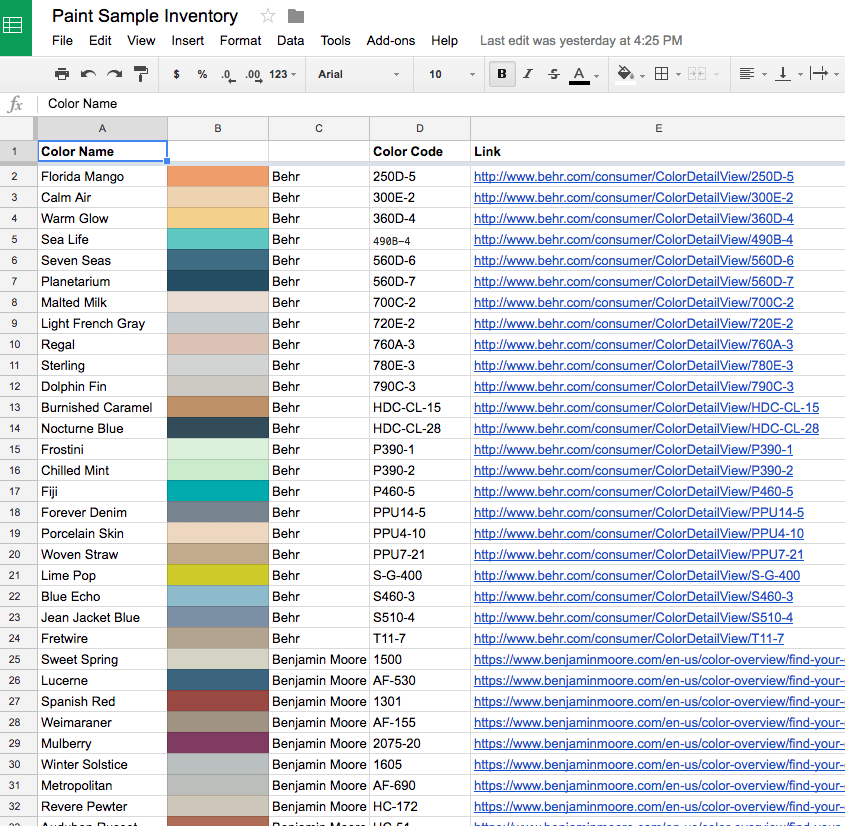This screenshot has width=845, height=826.
Task: Select the Florida Mango color swatch cell
Action: 218,177
